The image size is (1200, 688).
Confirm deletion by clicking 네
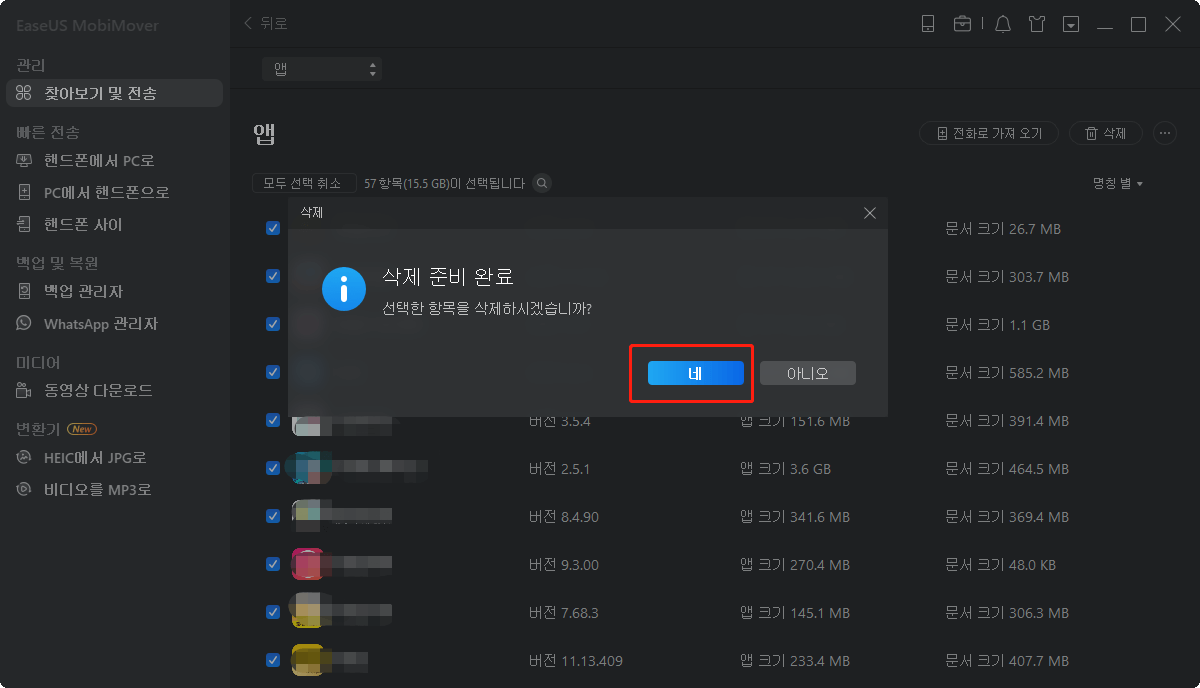tap(695, 373)
